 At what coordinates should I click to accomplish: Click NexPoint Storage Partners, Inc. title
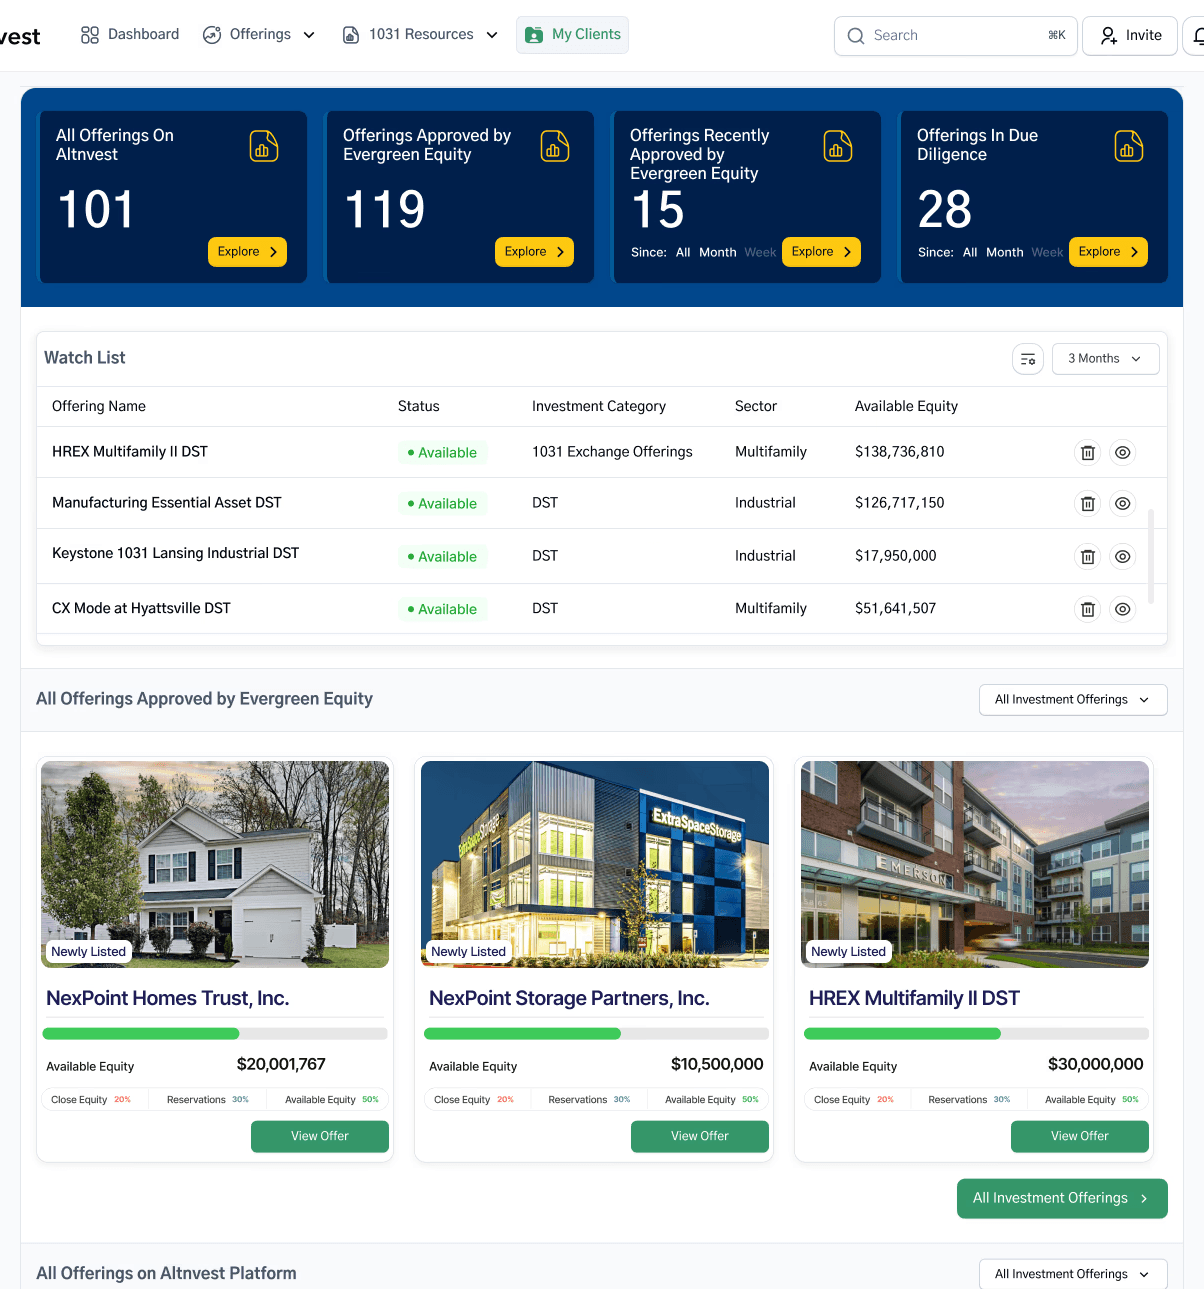coord(569,998)
